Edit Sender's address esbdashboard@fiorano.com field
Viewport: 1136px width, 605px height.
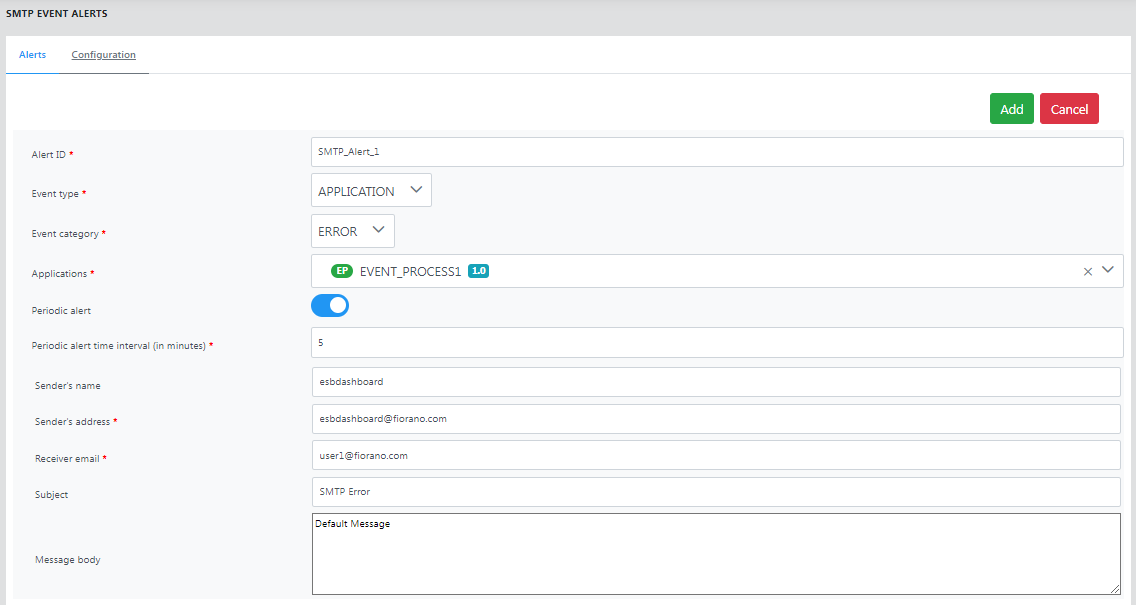pyautogui.click(x=717, y=419)
